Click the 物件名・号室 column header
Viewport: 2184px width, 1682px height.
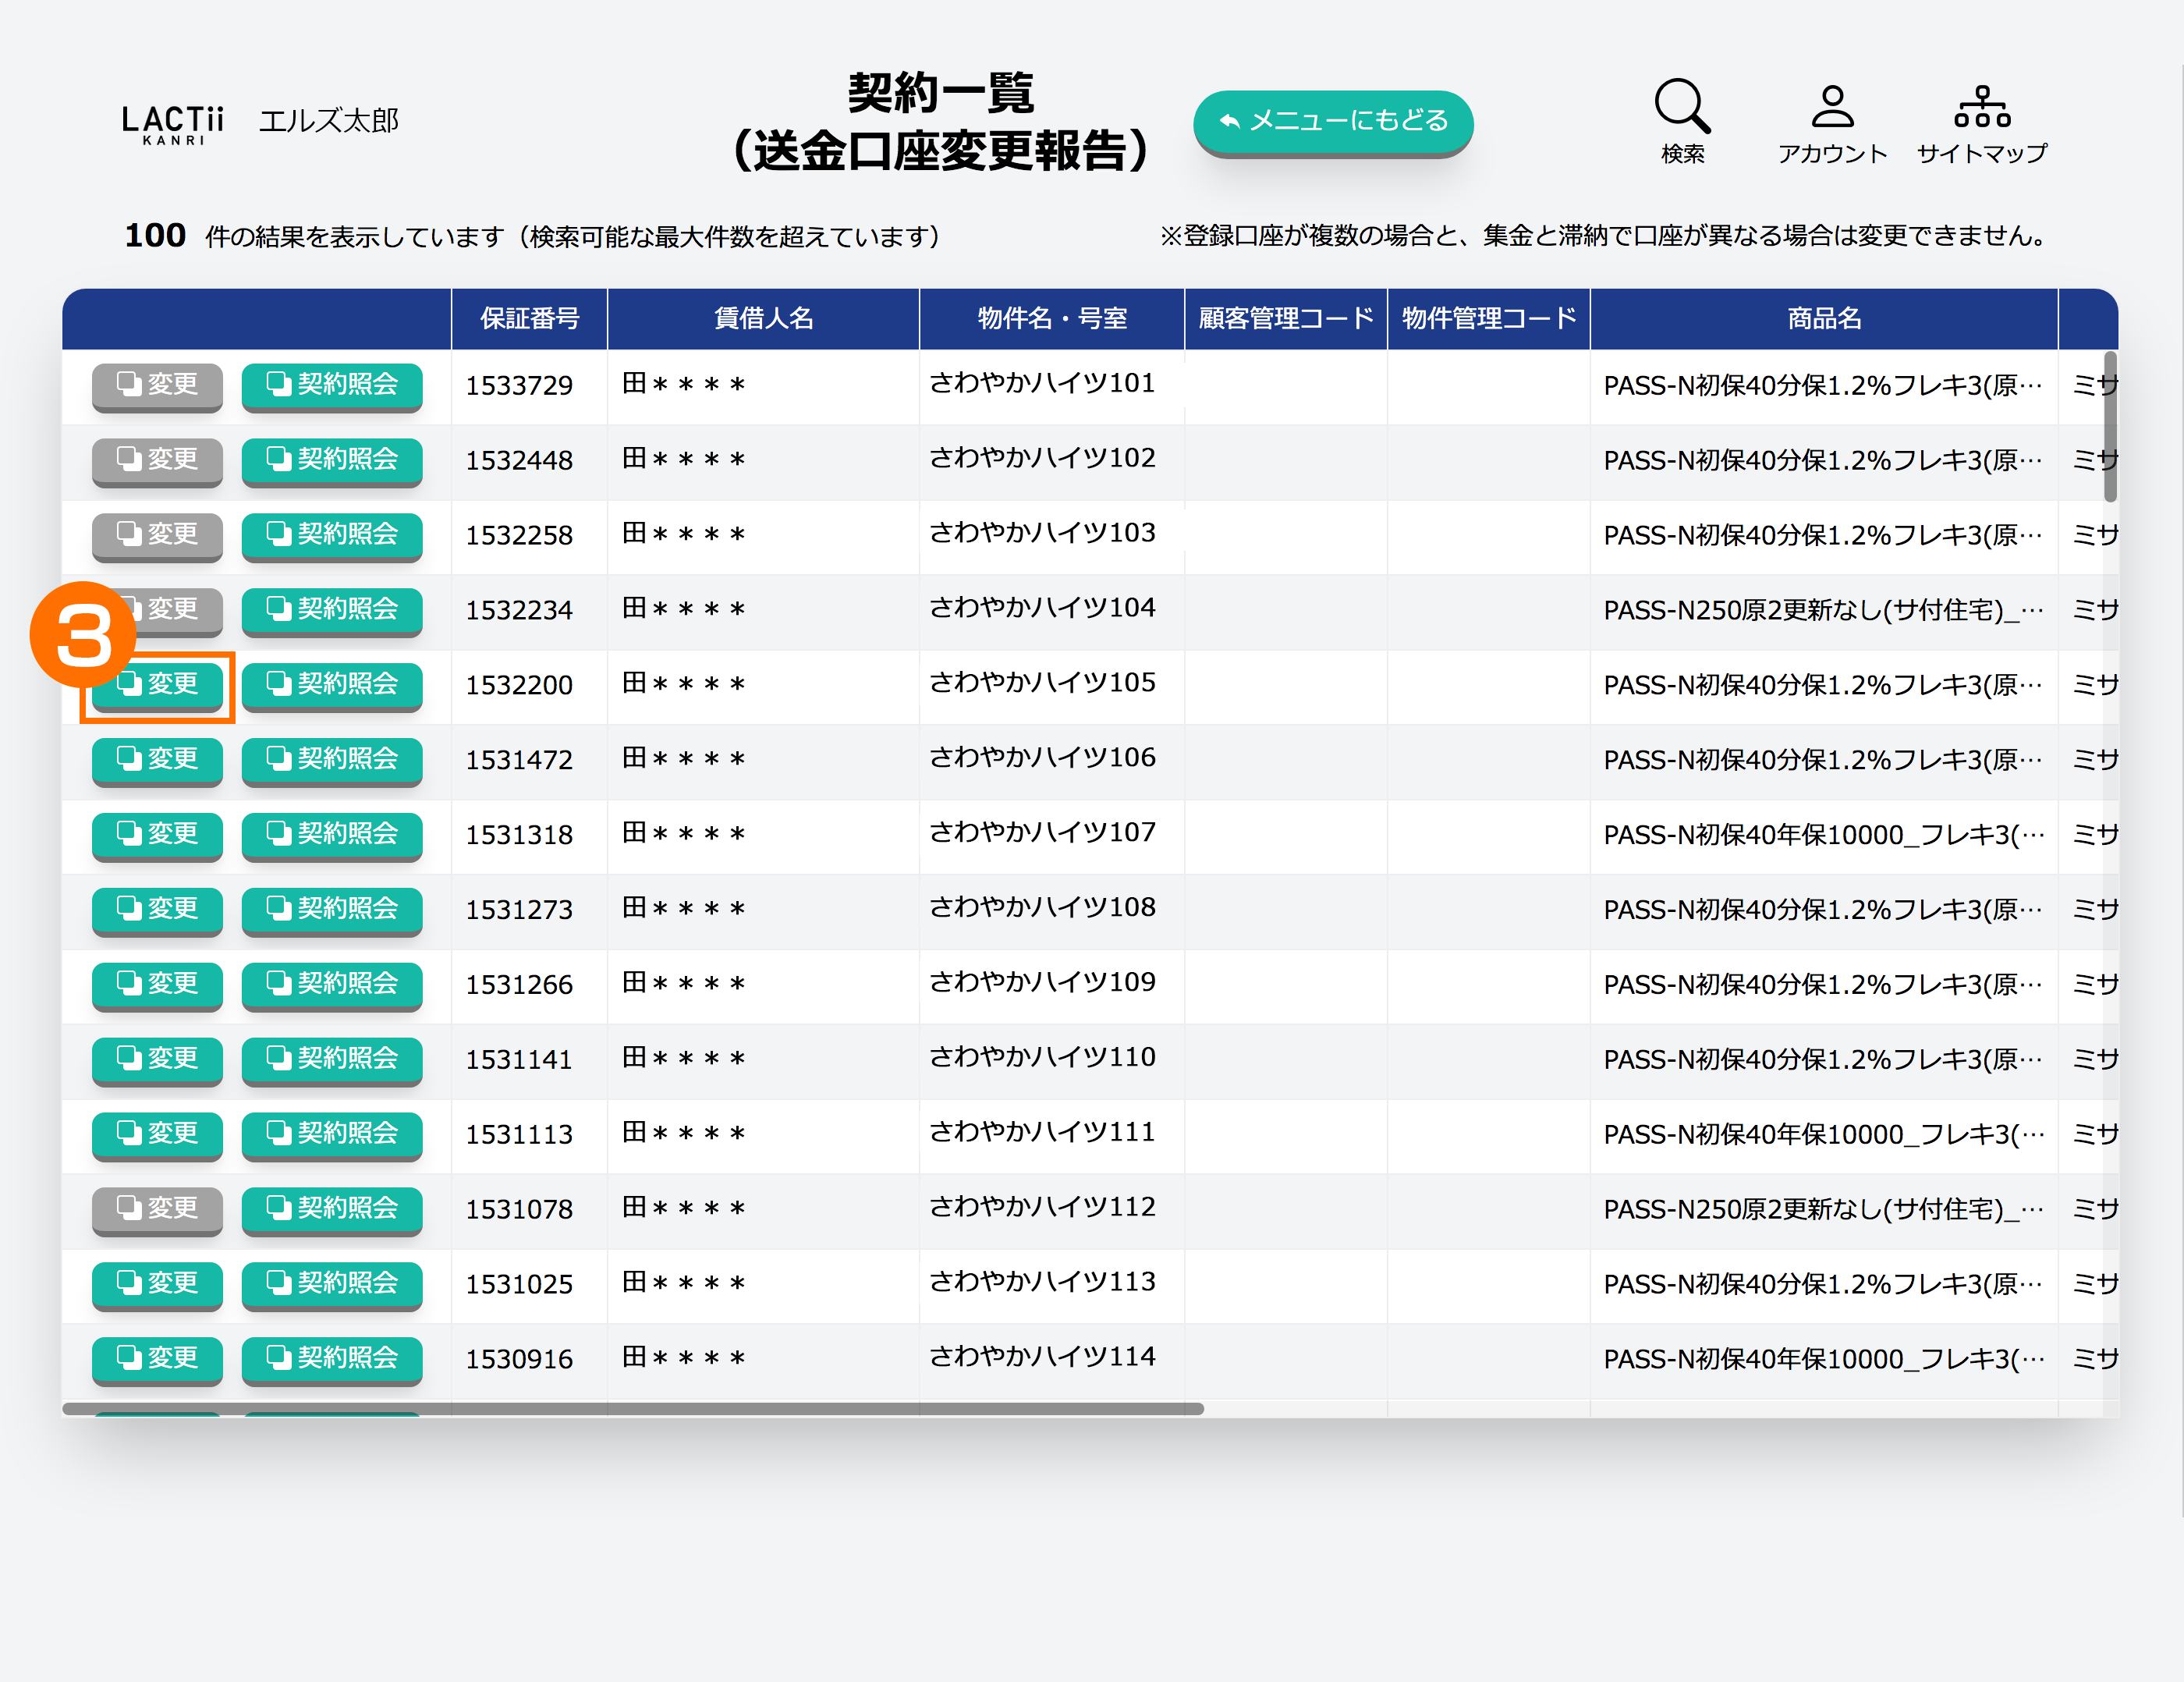pos(1051,319)
